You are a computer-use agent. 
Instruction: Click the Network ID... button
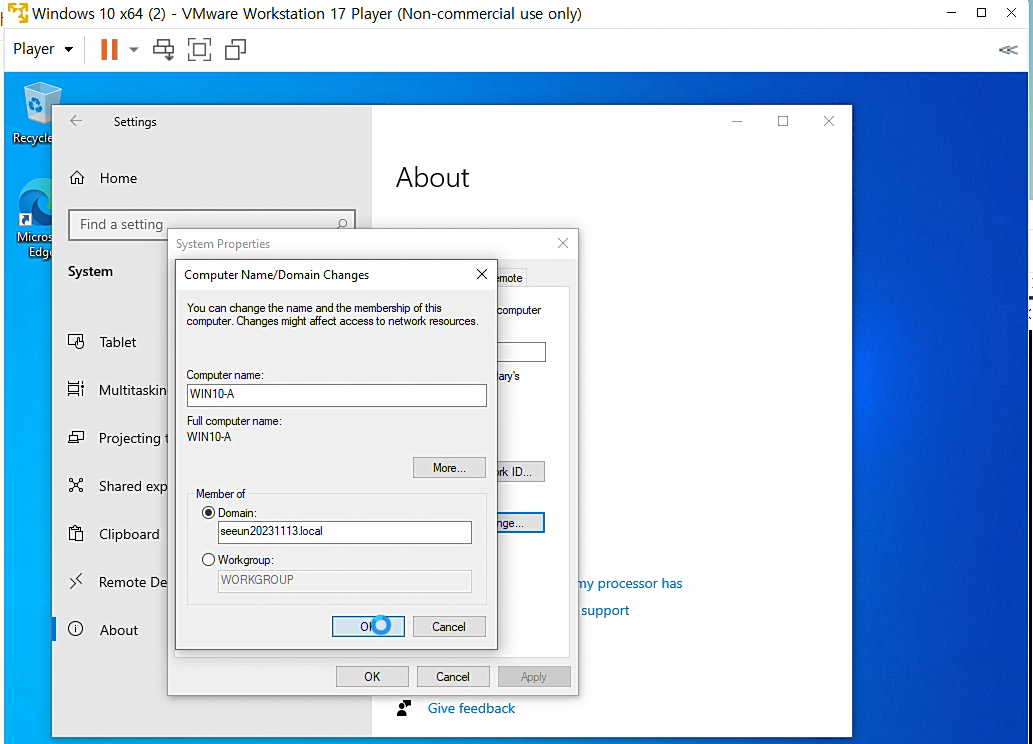520,472
